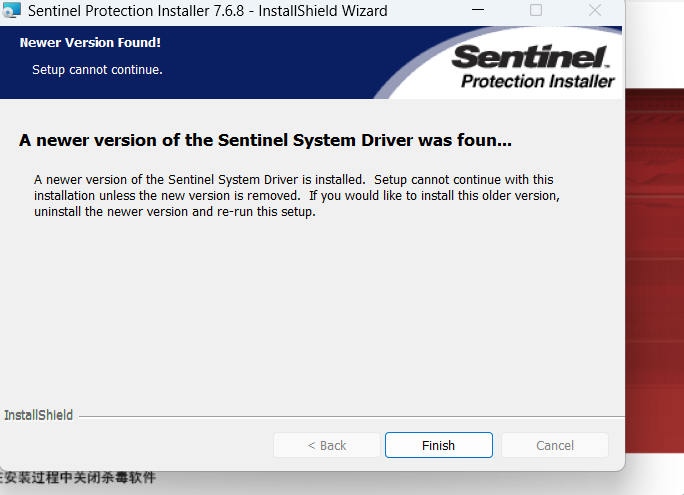Viewport: 684px width, 495px height.
Task: Click the Sentinel logo in banner
Action: click(x=530, y=56)
